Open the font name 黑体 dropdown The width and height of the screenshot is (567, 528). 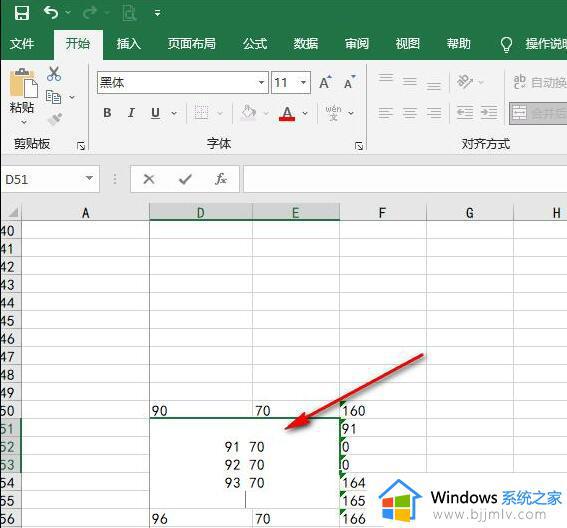[261, 83]
